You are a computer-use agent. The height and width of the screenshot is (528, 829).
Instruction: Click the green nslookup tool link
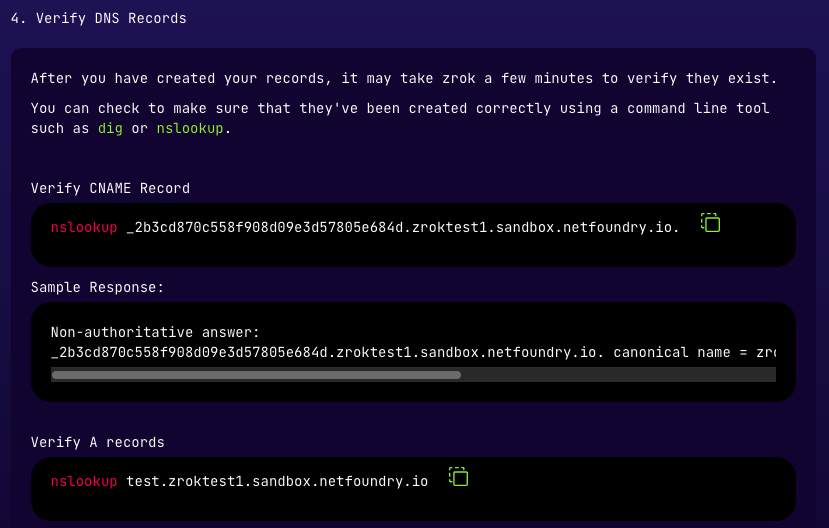coord(189,128)
